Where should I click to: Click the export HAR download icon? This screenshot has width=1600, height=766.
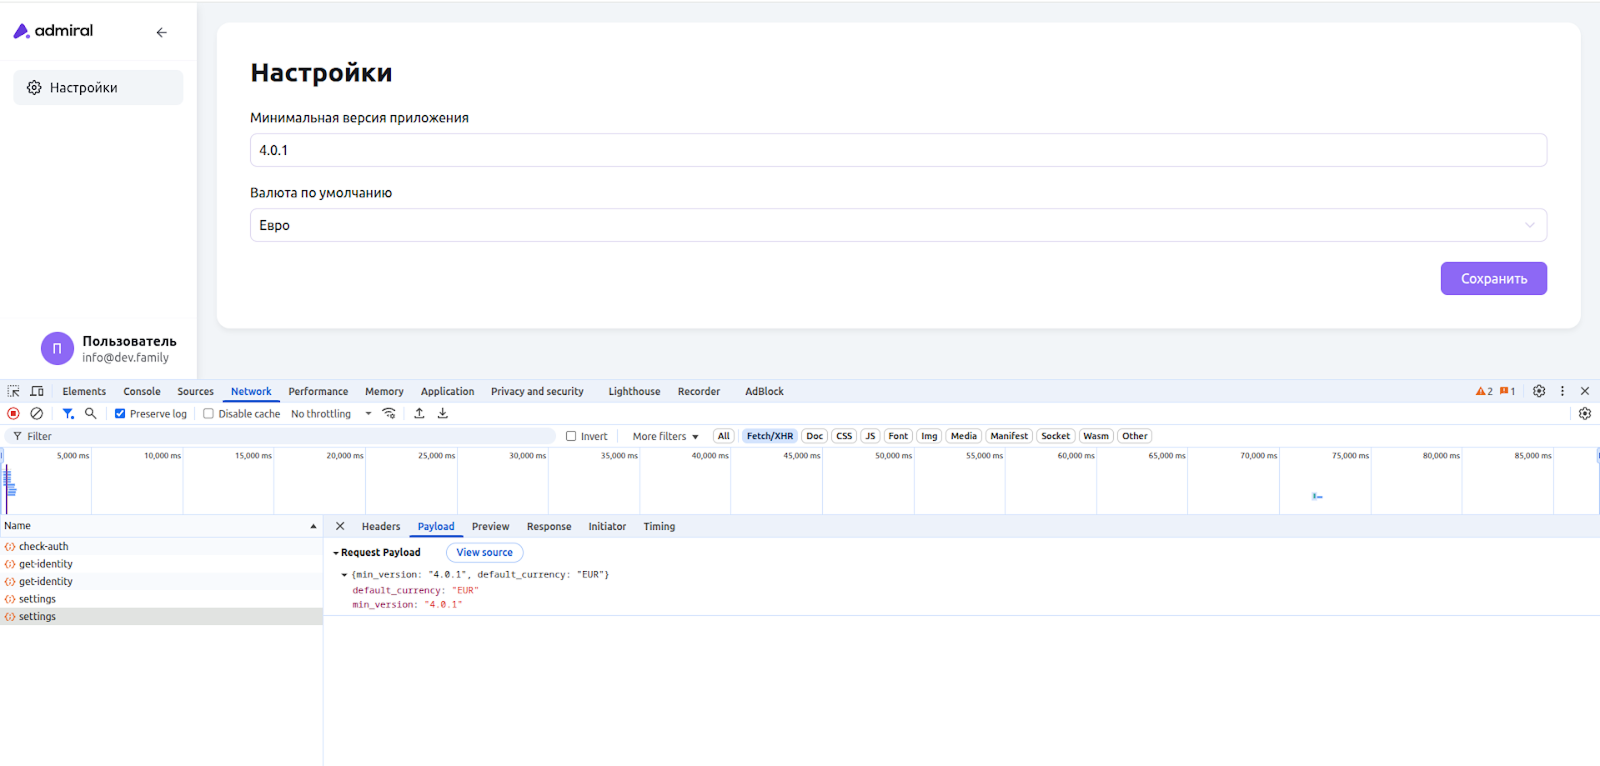coord(443,414)
